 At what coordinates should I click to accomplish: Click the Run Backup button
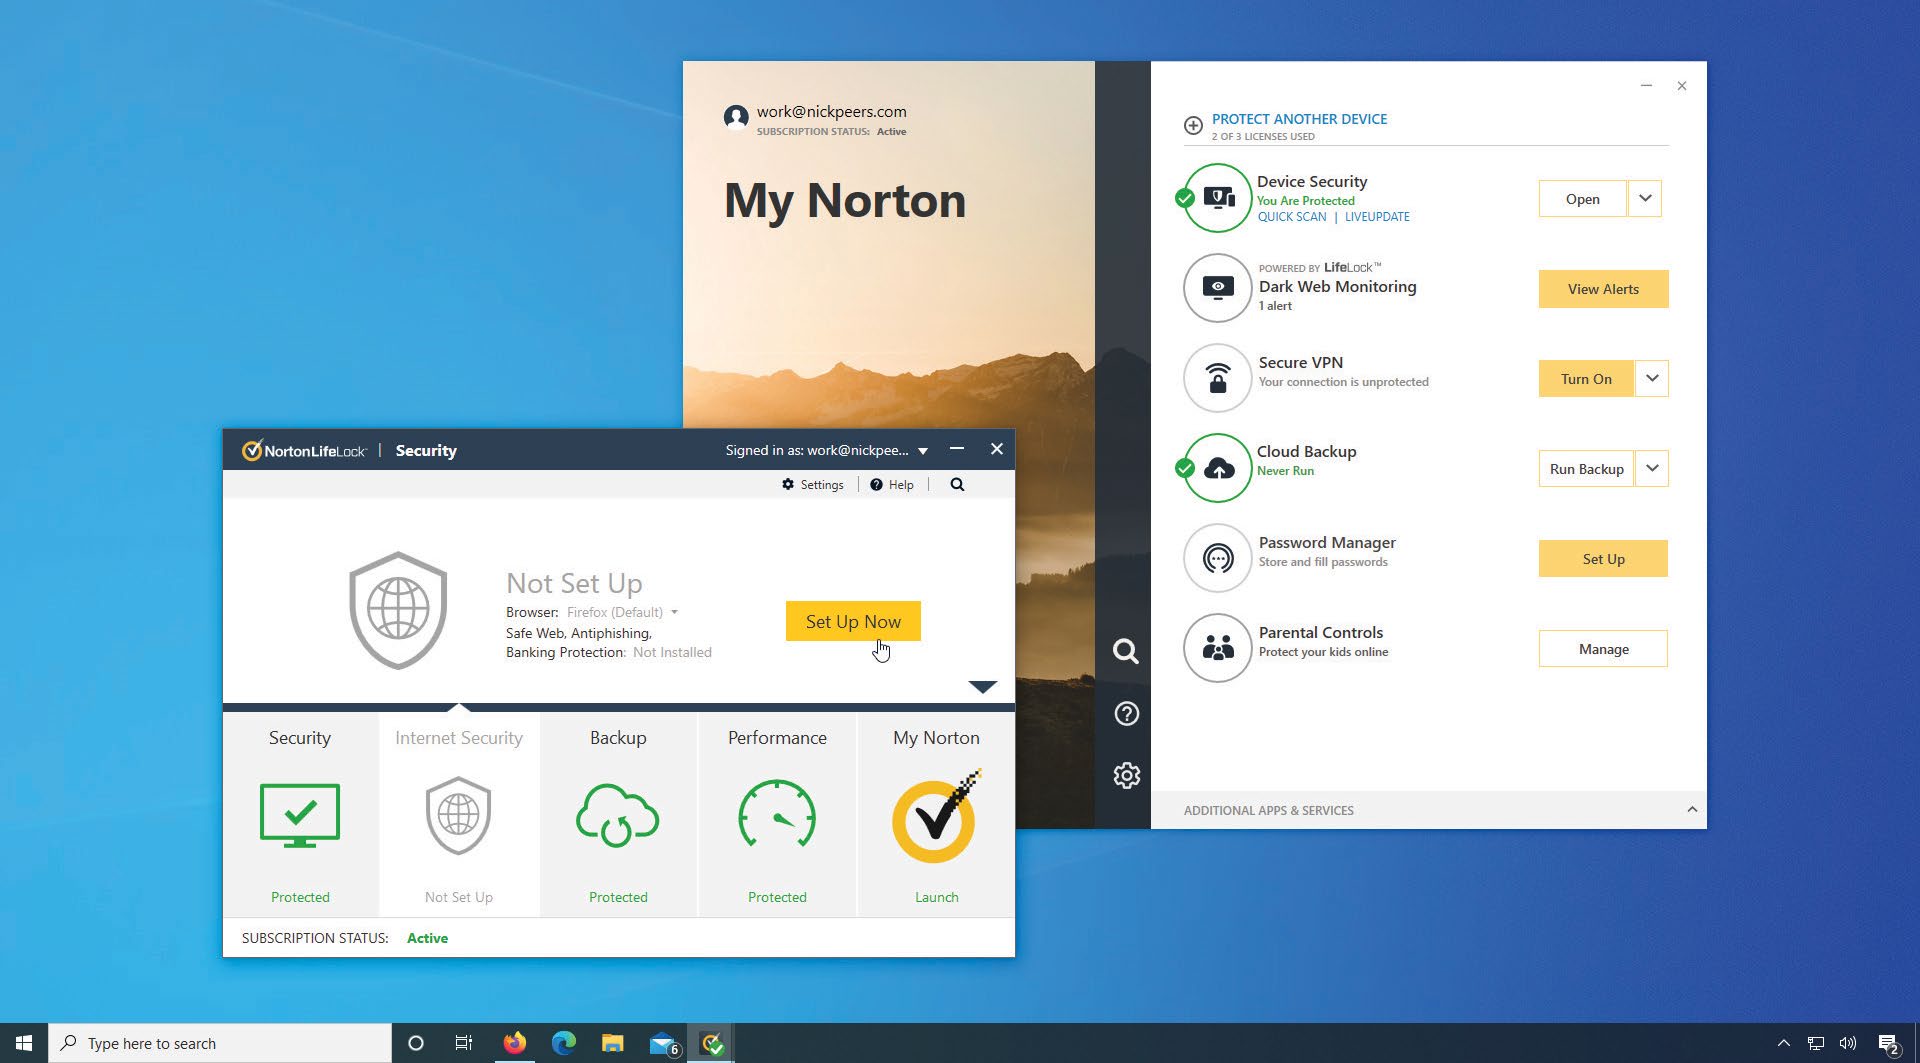(1586, 468)
